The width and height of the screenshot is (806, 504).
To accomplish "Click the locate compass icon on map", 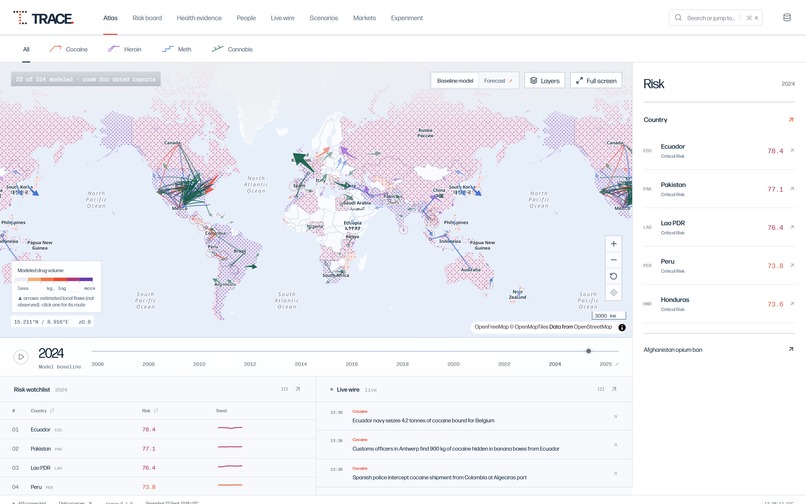I will coord(613,293).
